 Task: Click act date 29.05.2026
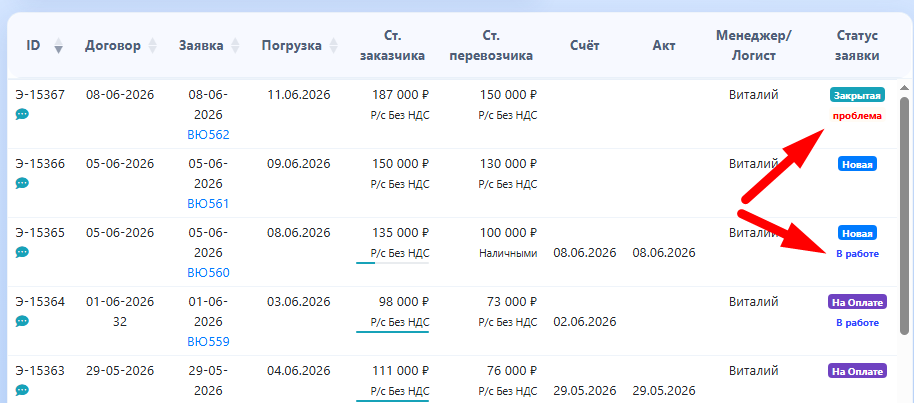pos(664,391)
